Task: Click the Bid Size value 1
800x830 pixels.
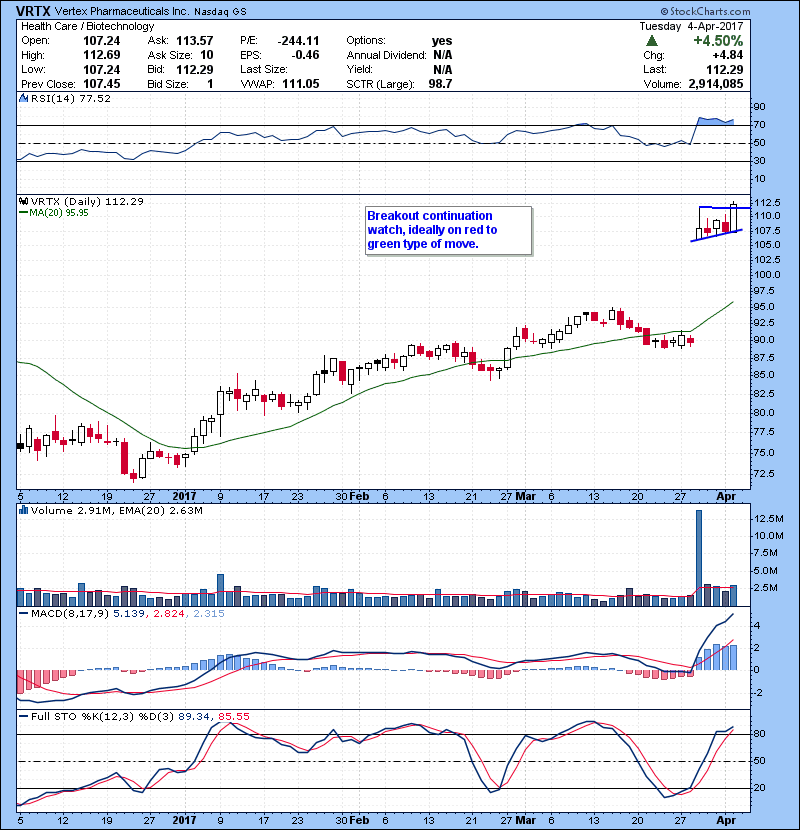Action: (210, 84)
